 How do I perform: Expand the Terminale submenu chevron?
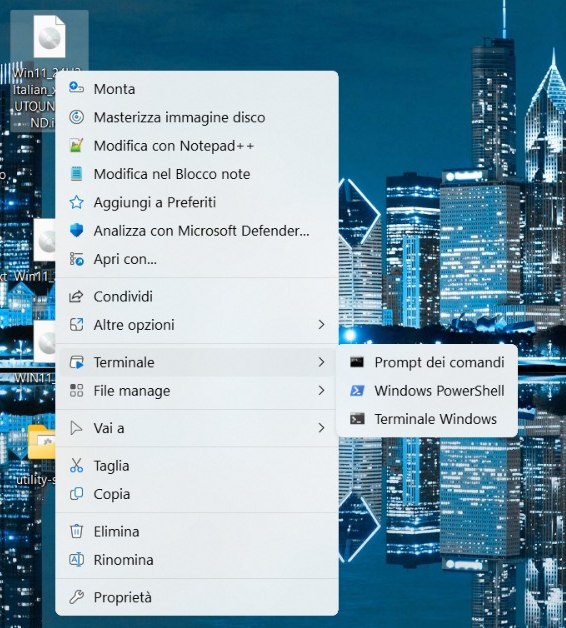pyautogui.click(x=321, y=362)
